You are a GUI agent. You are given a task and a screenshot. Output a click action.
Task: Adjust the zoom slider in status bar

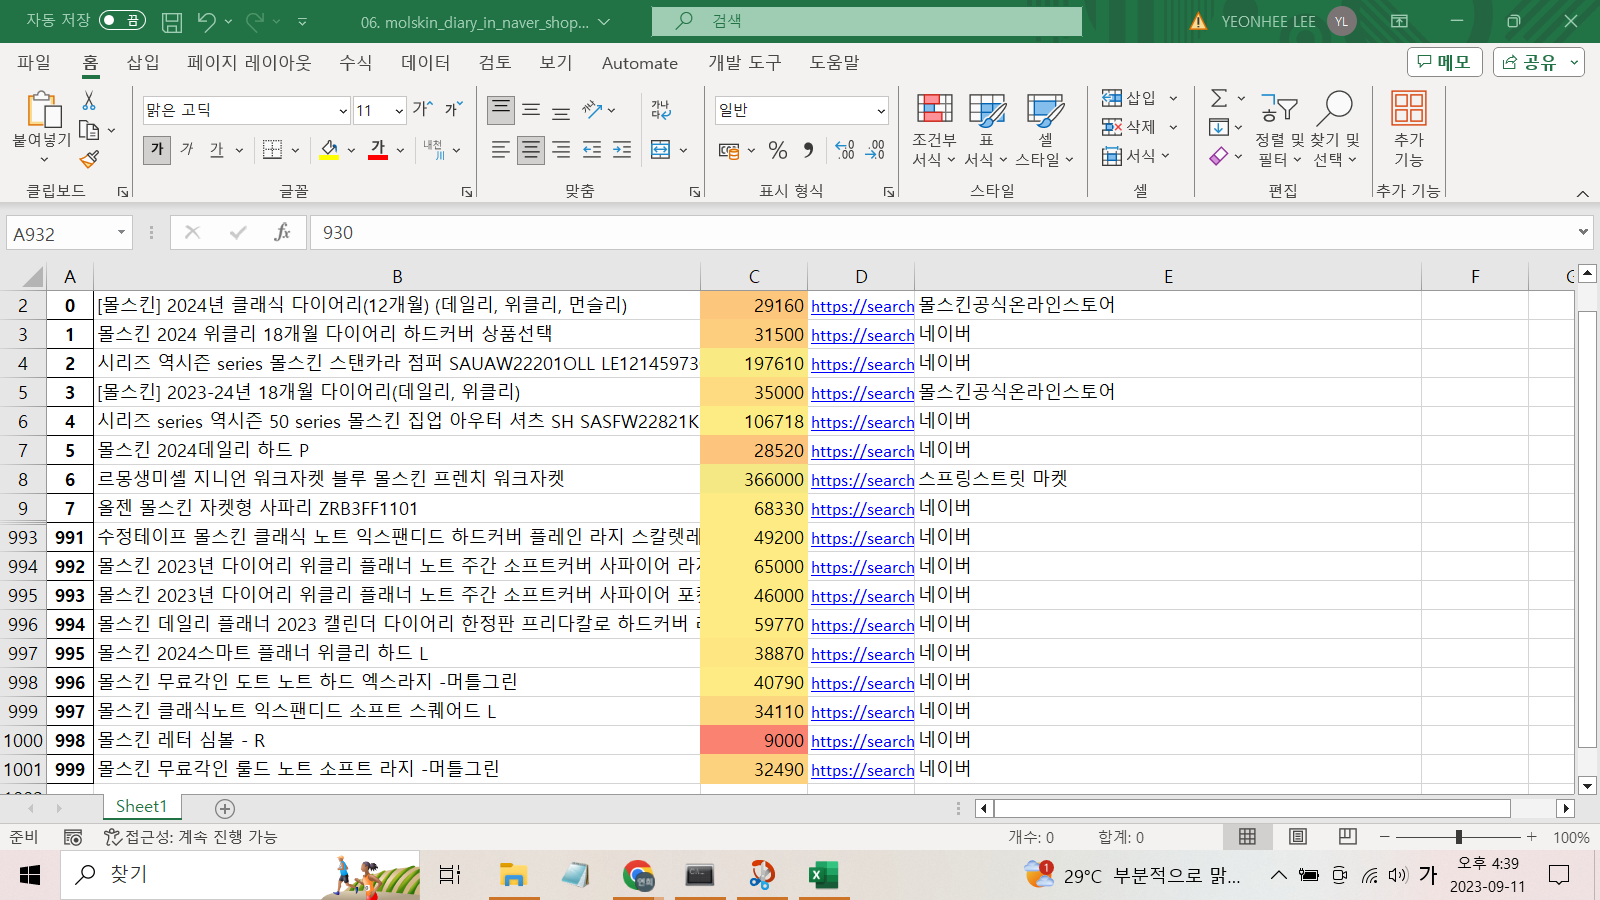[1459, 837]
